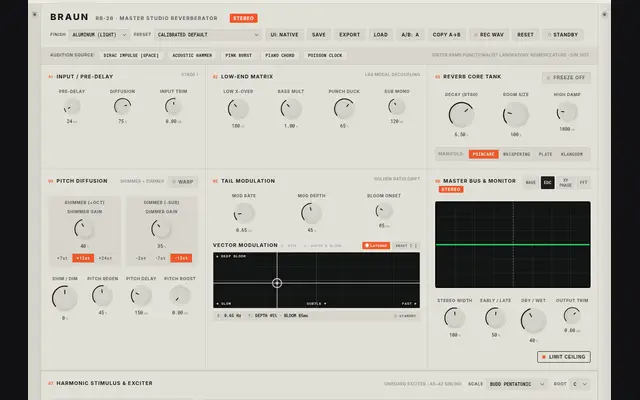Select the Klangdom manifold tab
This screenshot has height=400, width=640.
(572, 154)
